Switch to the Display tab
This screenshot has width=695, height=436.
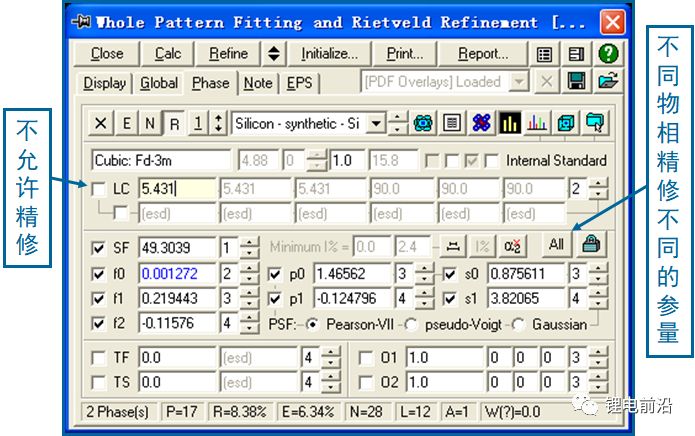pyautogui.click(x=105, y=83)
